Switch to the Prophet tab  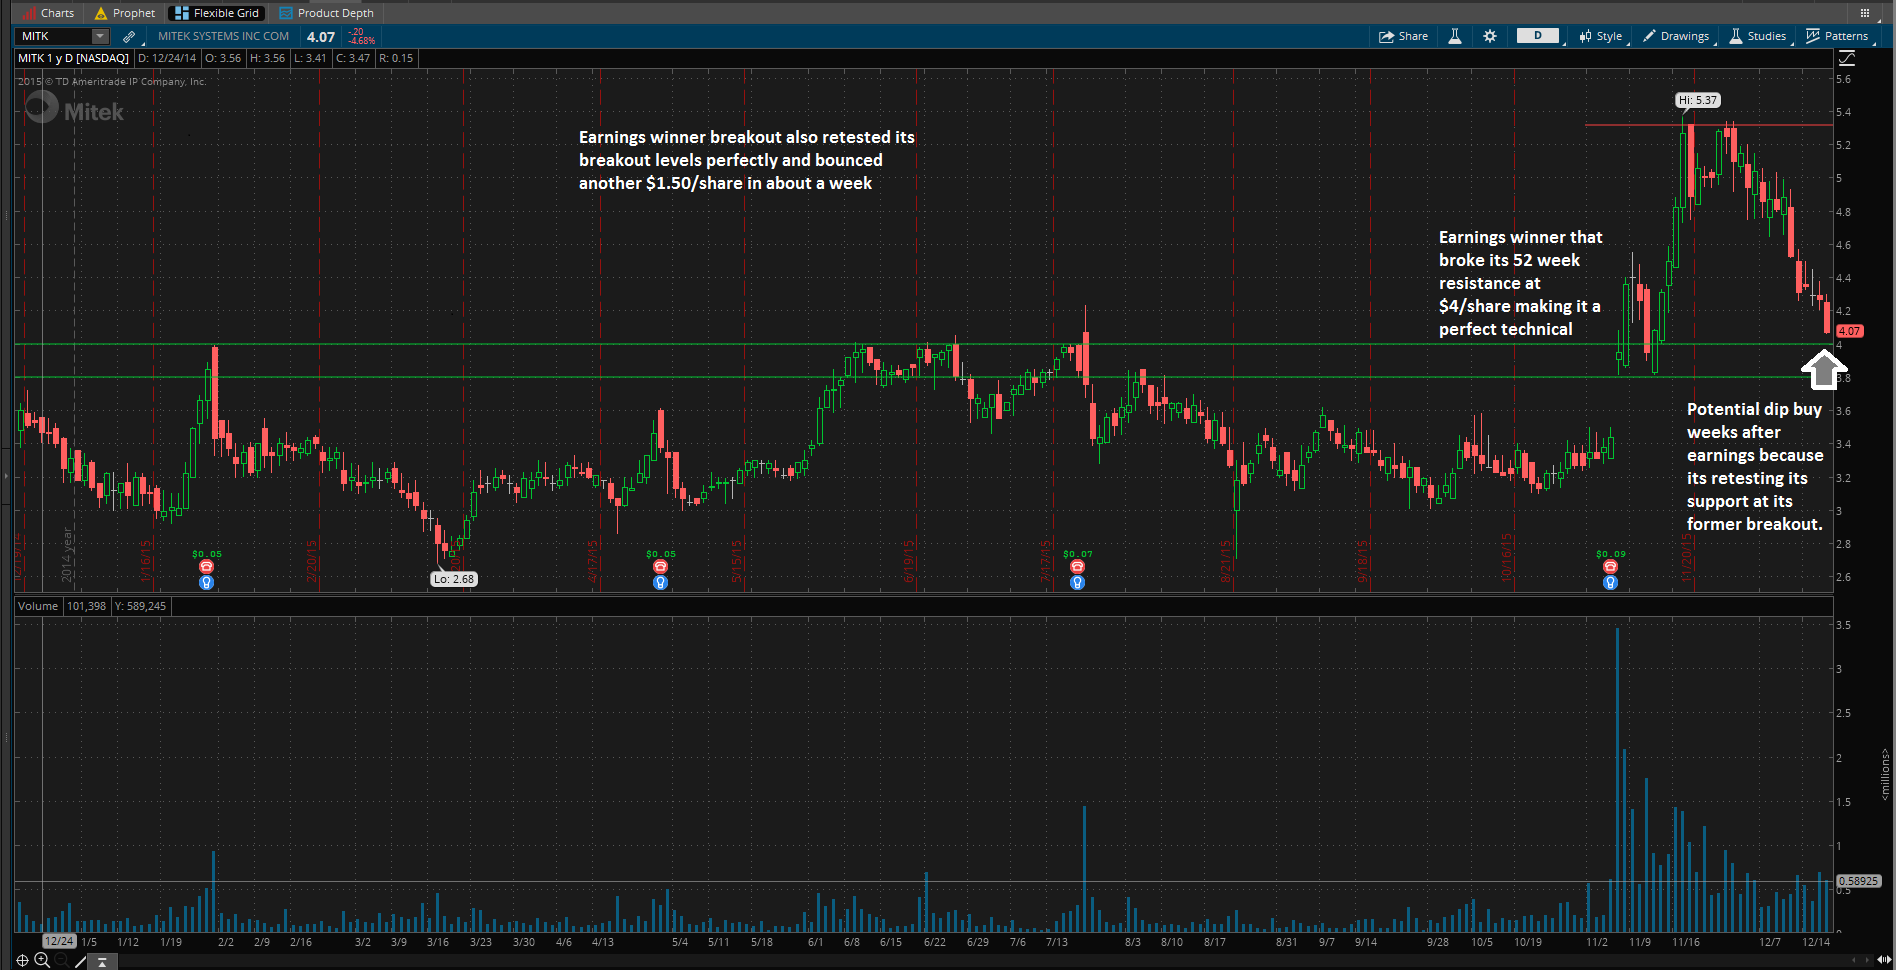coord(125,13)
